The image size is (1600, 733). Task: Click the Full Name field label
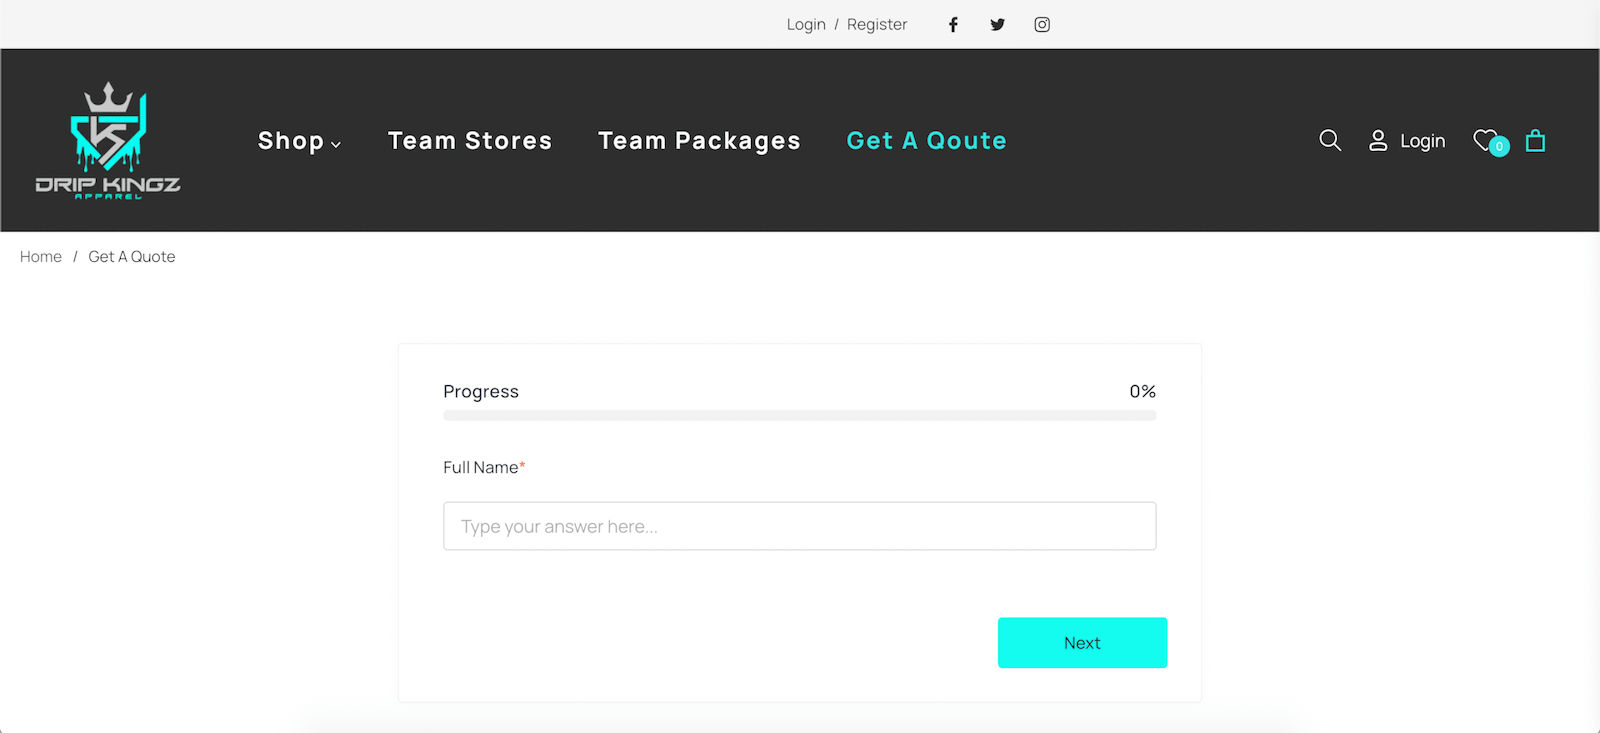click(x=484, y=467)
